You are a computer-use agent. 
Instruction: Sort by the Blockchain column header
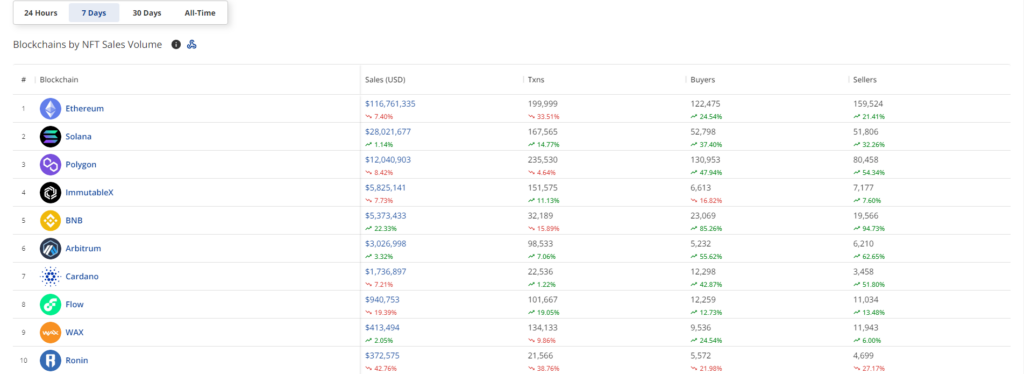[x=59, y=80]
